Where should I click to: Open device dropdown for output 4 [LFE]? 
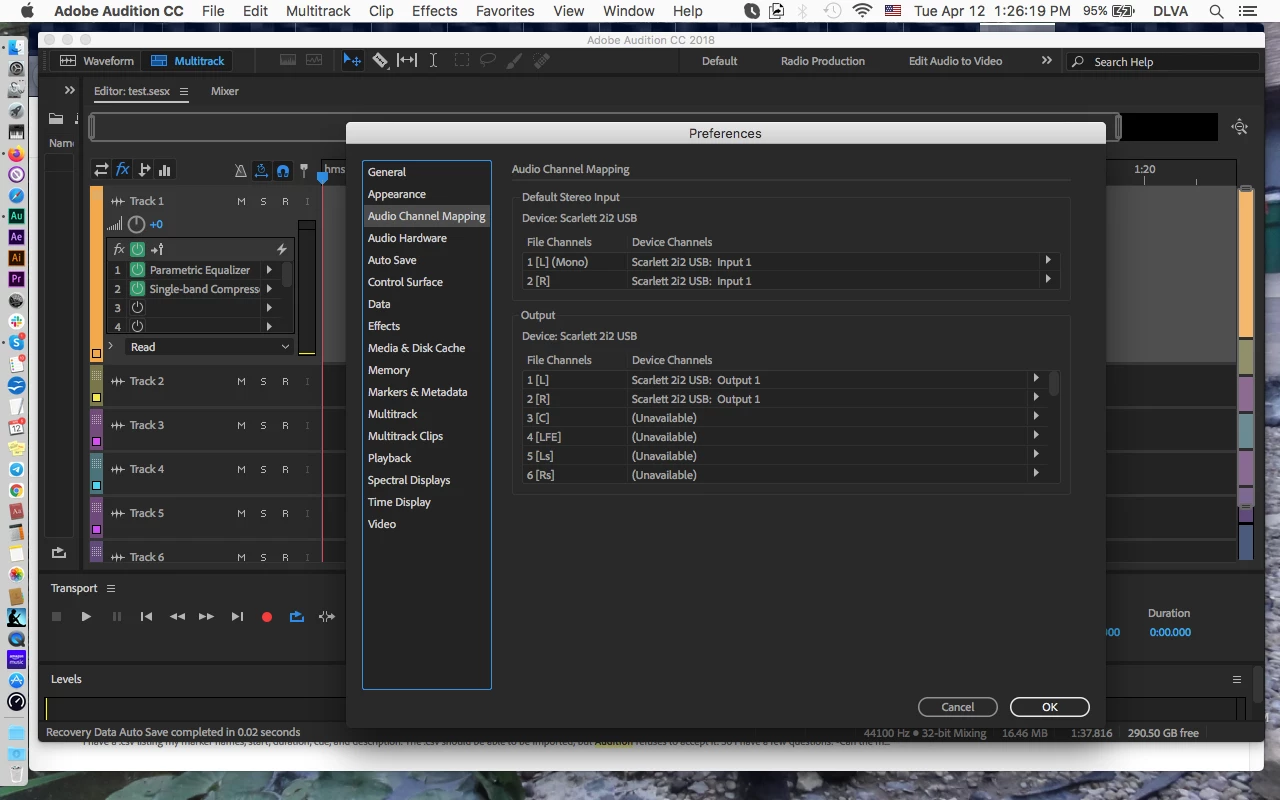[x=1036, y=436]
